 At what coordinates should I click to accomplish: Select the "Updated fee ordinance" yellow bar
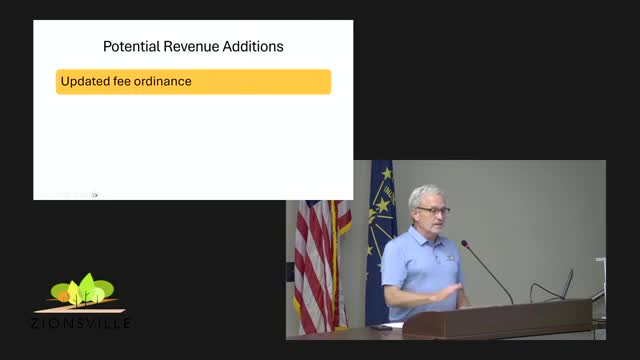coord(193,82)
